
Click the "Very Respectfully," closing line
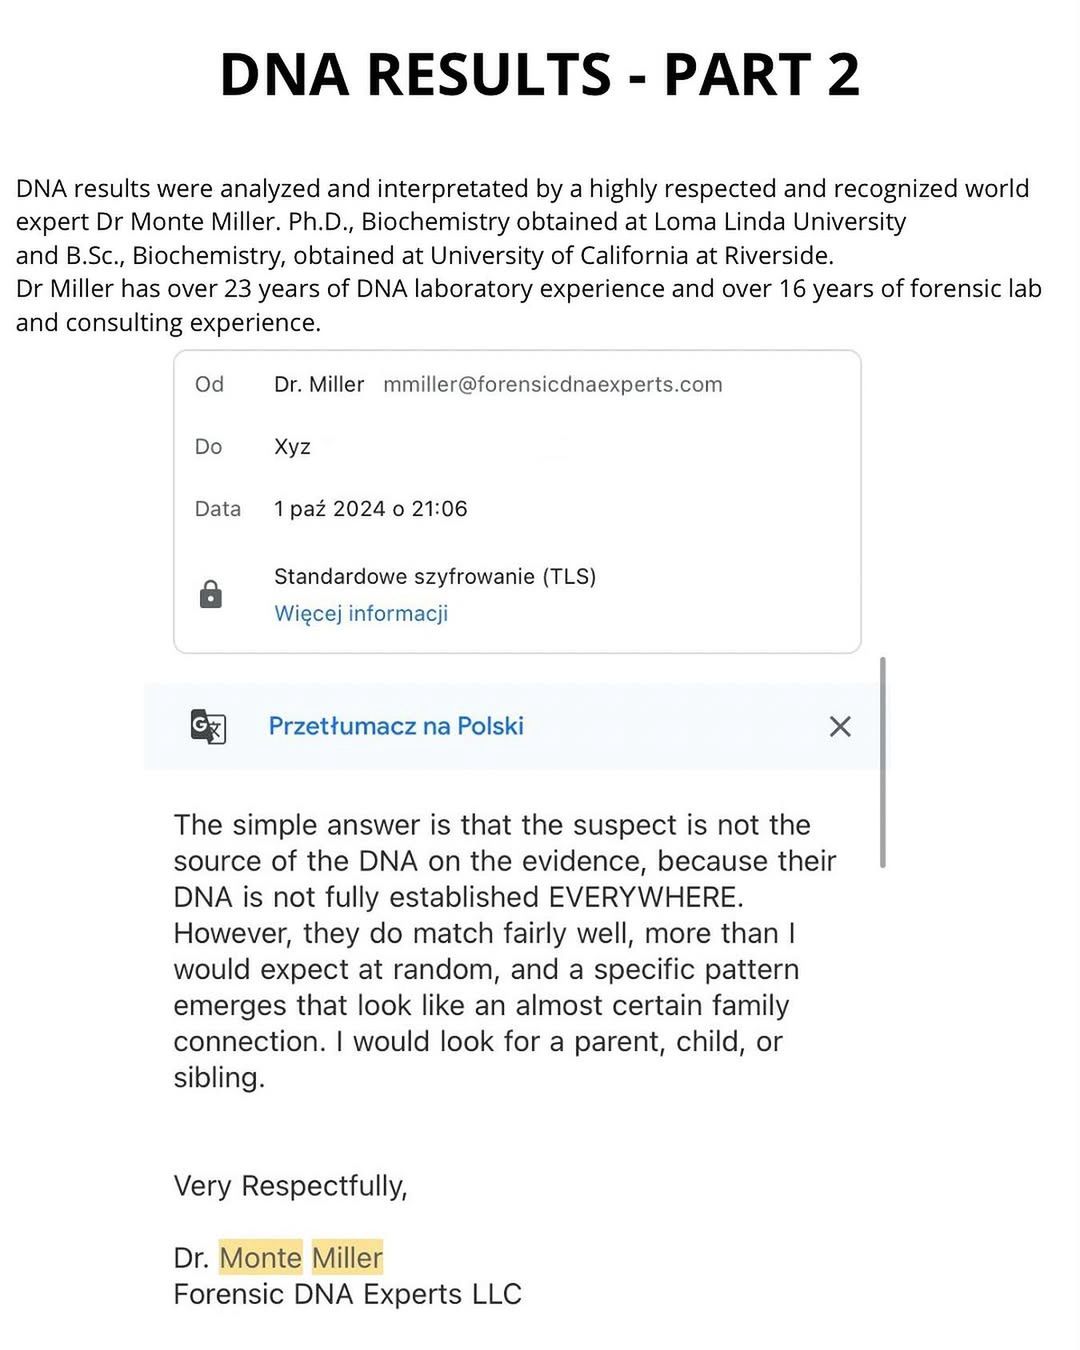[290, 1185]
